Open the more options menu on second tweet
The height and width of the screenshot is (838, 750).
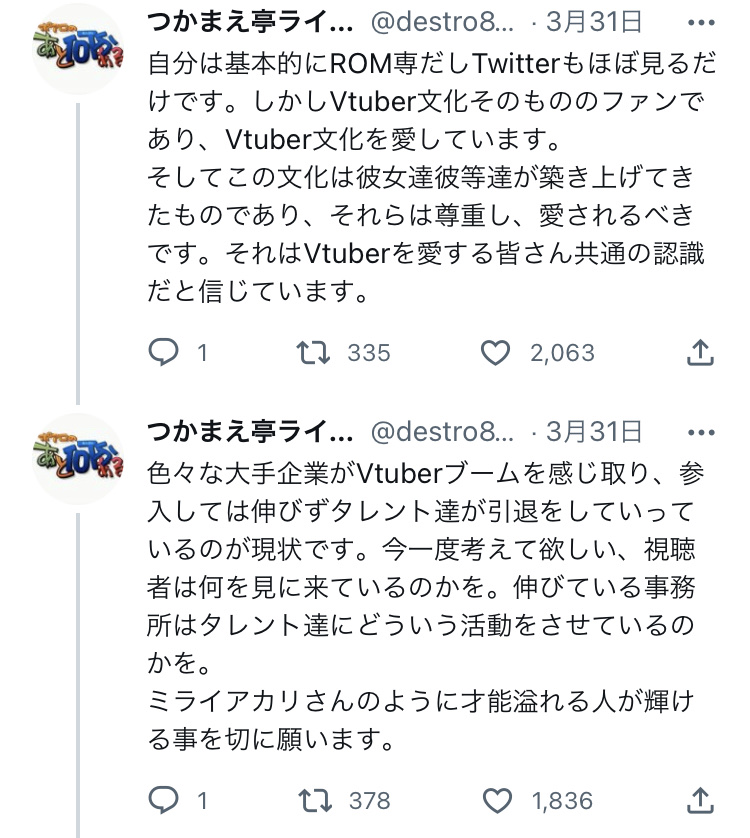701,432
